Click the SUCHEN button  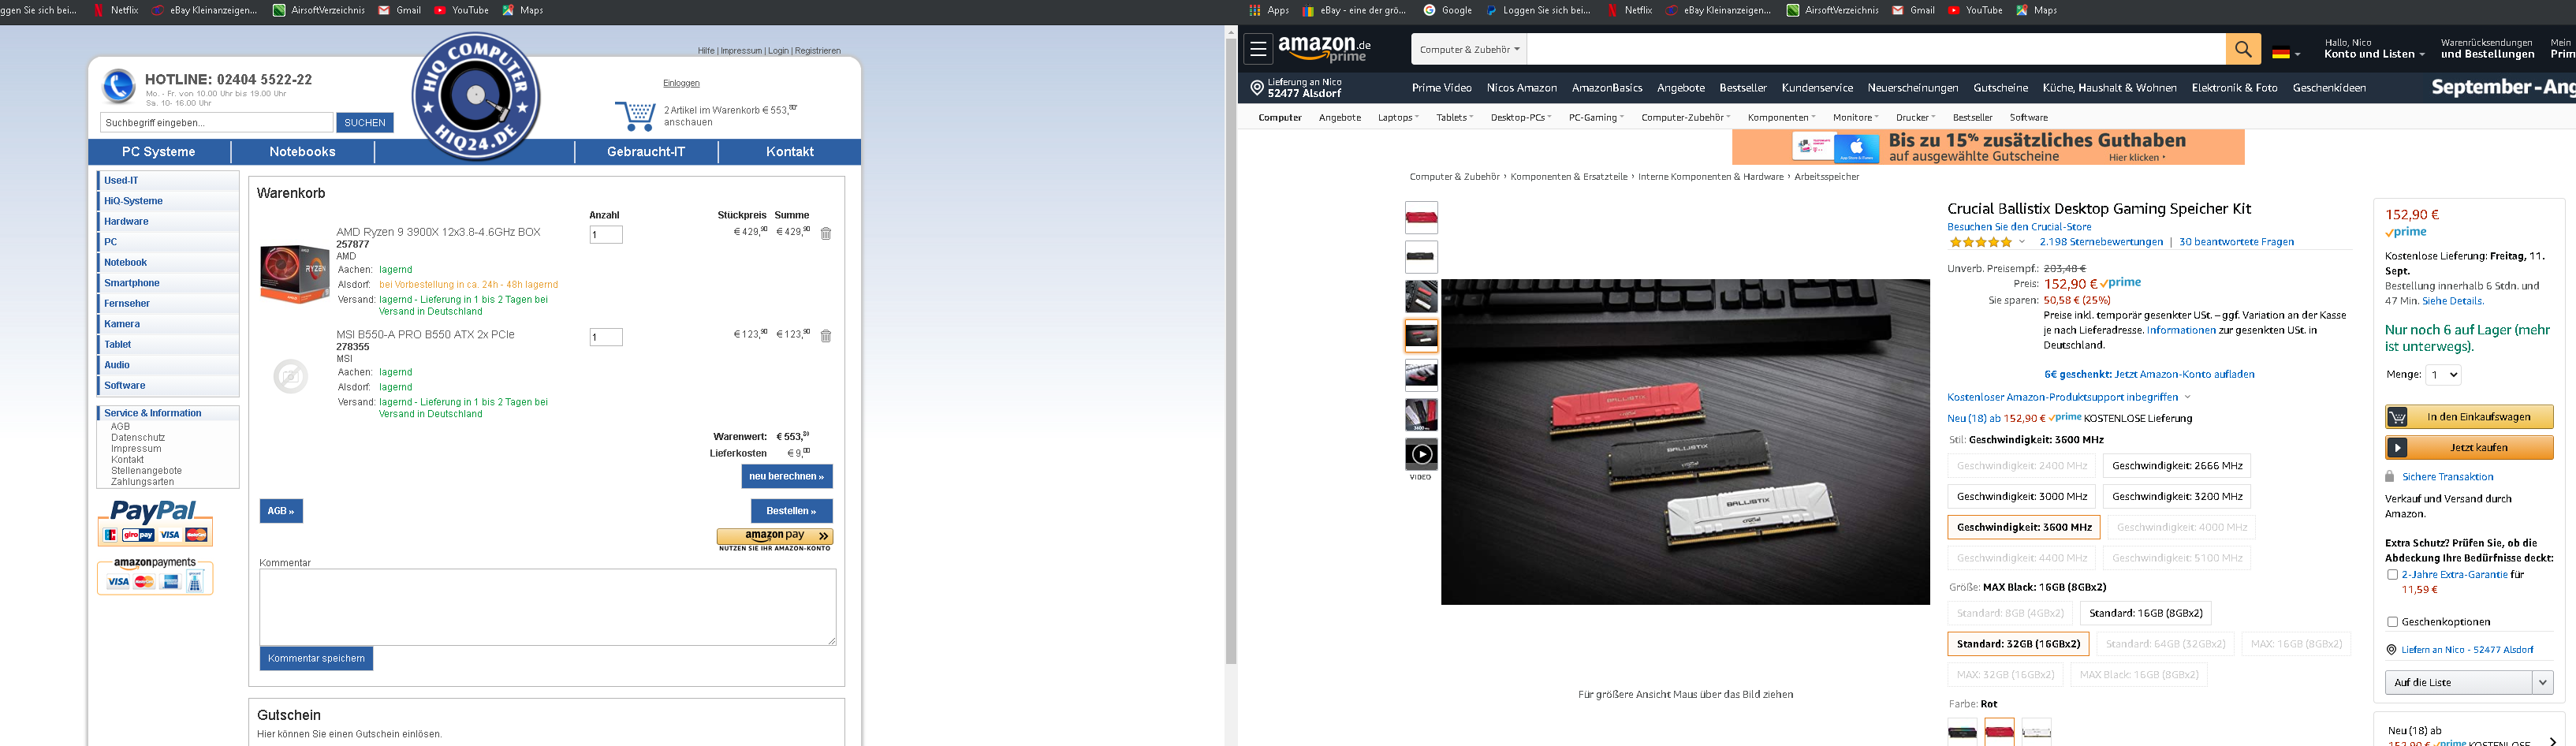365,123
